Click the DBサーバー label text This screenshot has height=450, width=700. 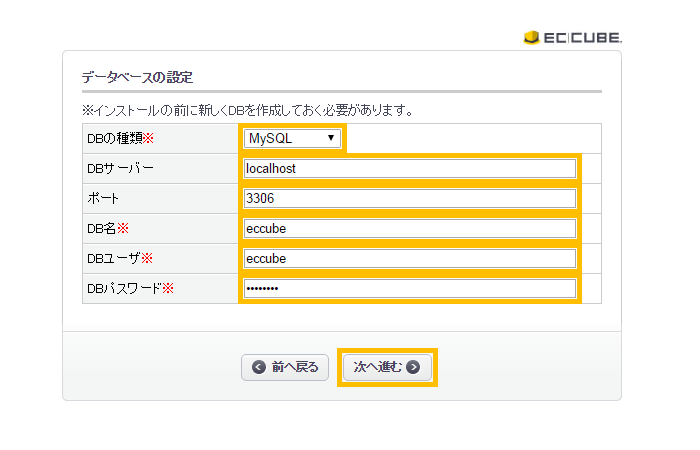pyautogui.click(x=121, y=169)
